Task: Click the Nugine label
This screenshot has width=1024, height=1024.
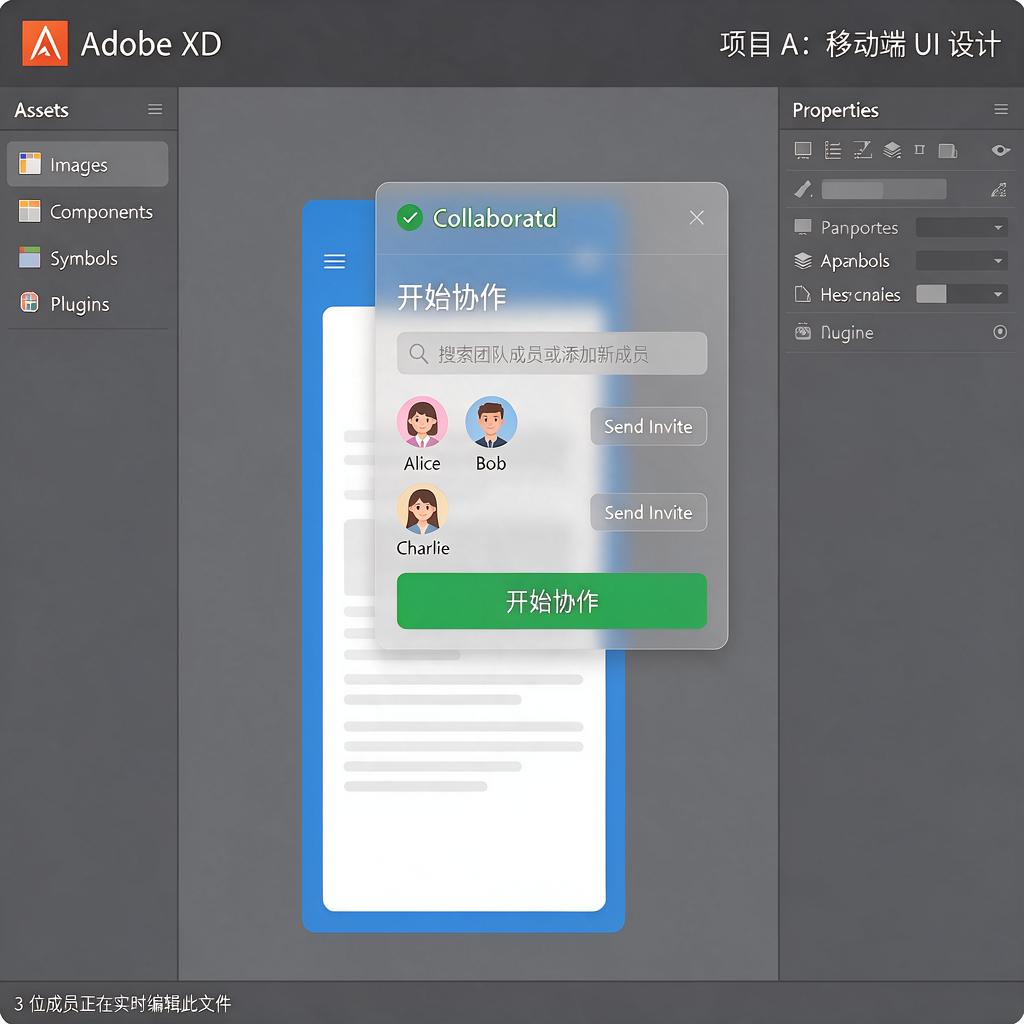Action: click(x=847, y=332)
